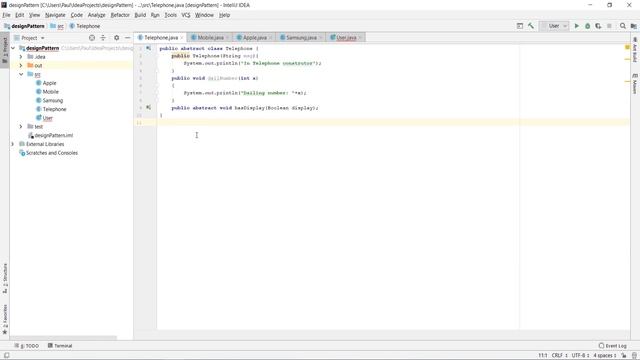This screenshot has height=360, width=640.
Task: Click gutter implementation icon on line 1
Action: [149, 48]
